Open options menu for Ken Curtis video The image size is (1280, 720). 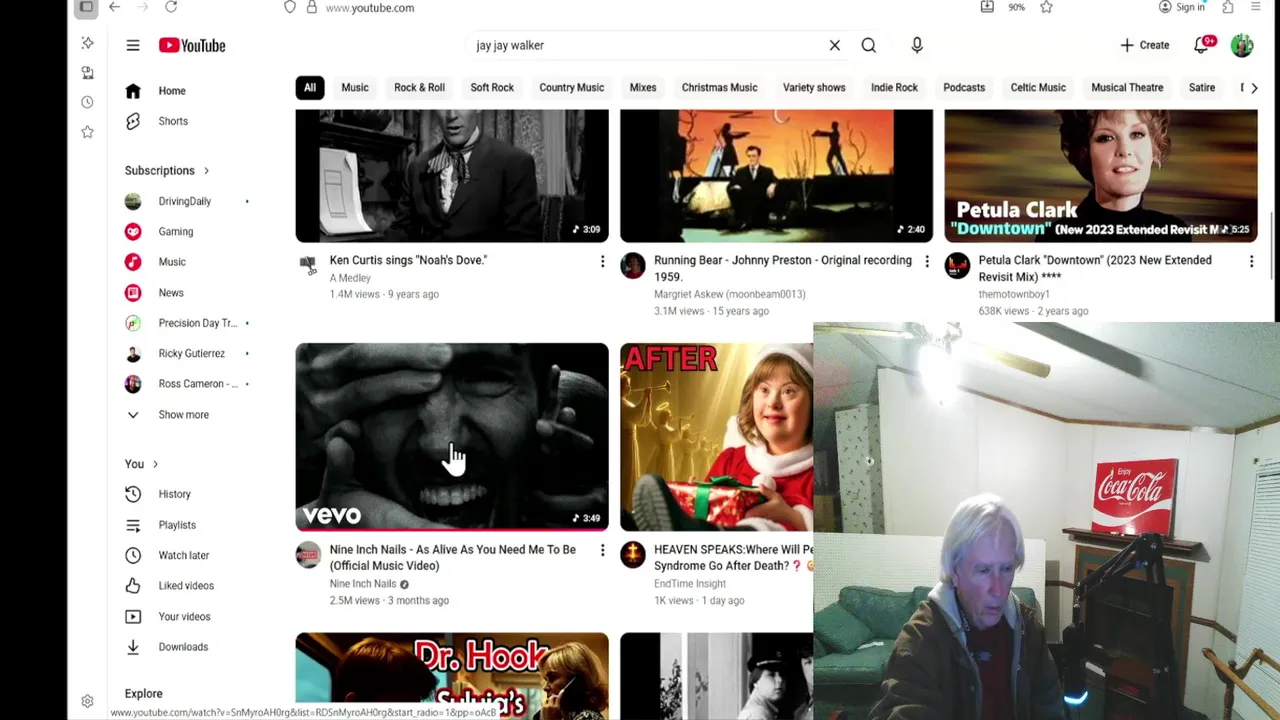click(x=602, y=261)
